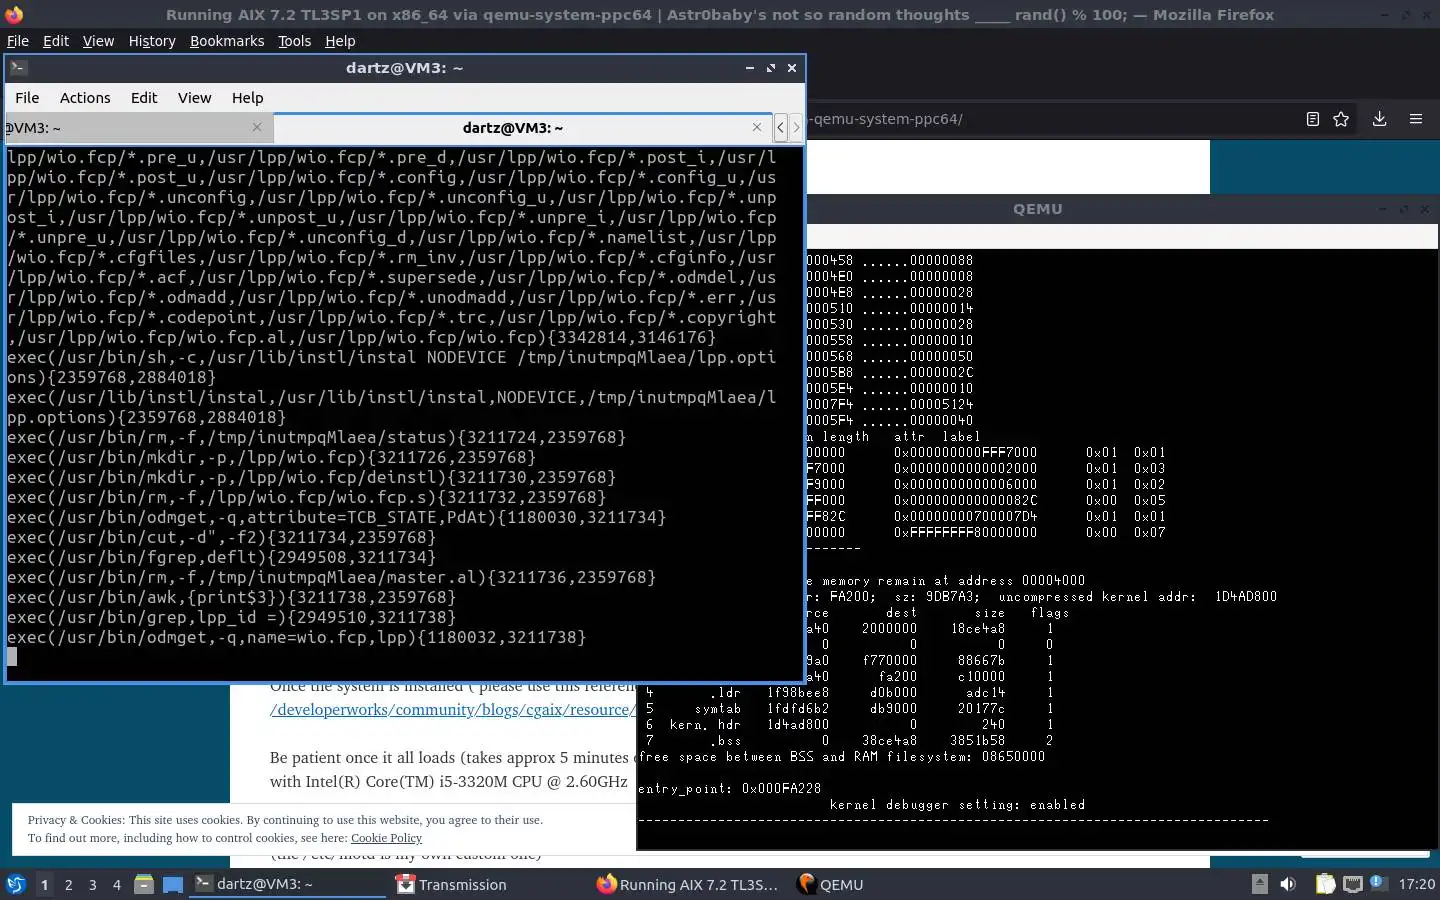Image resolution: width=1440 pixels, height=900 pixels.
Task: Click the taskbar clock showing 17:20
Action: 1416,884
